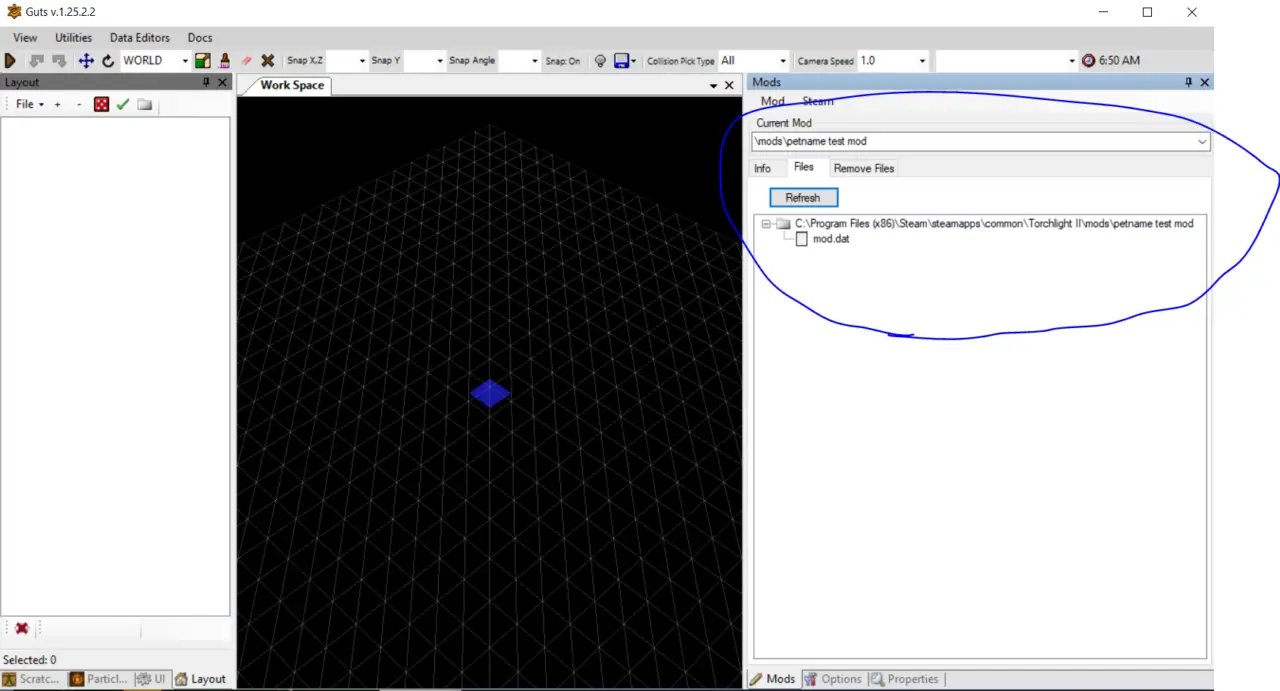
Task: Close the Mods panel
Action: pyautogui.click(x=1205, y=83)
